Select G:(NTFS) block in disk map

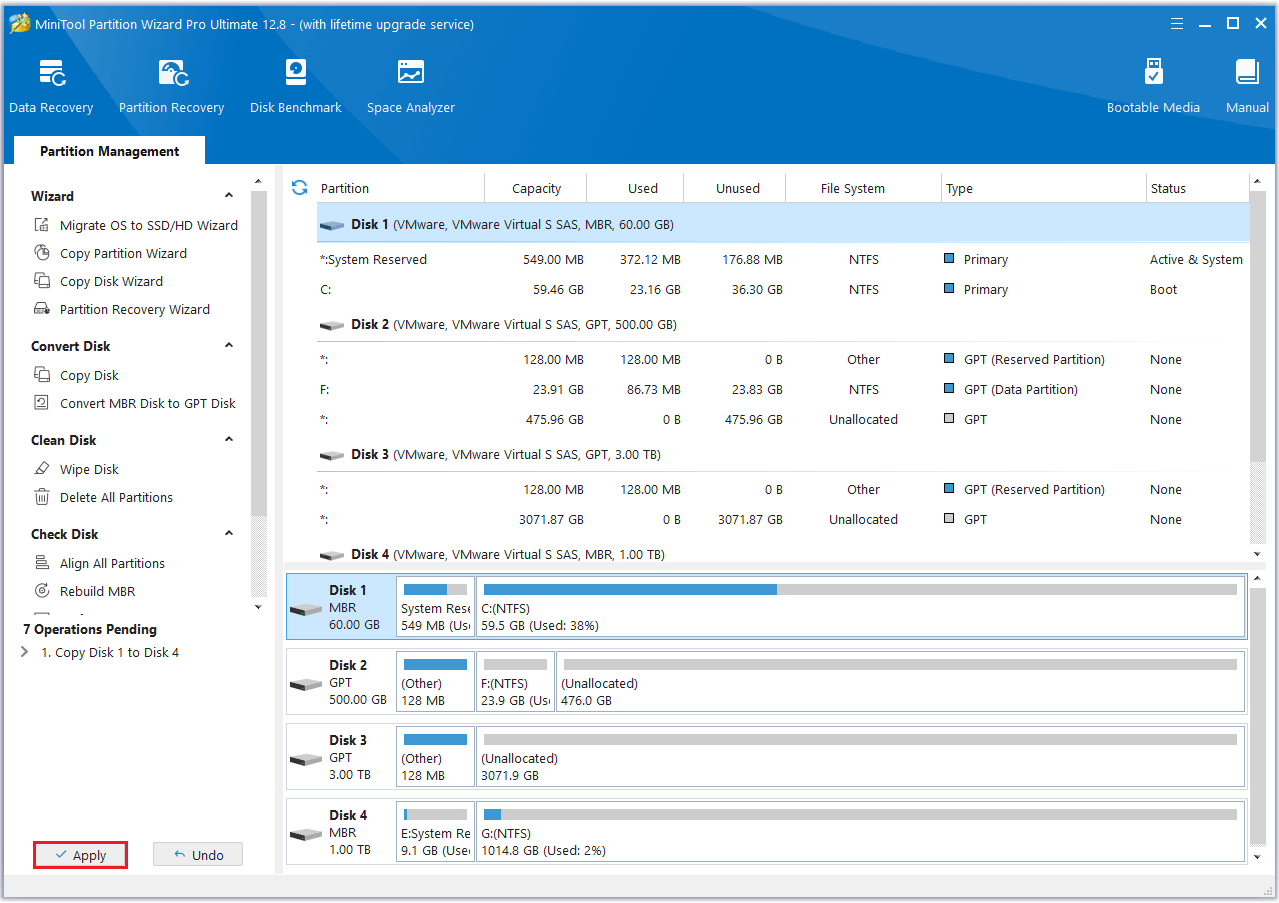point(861,832)
